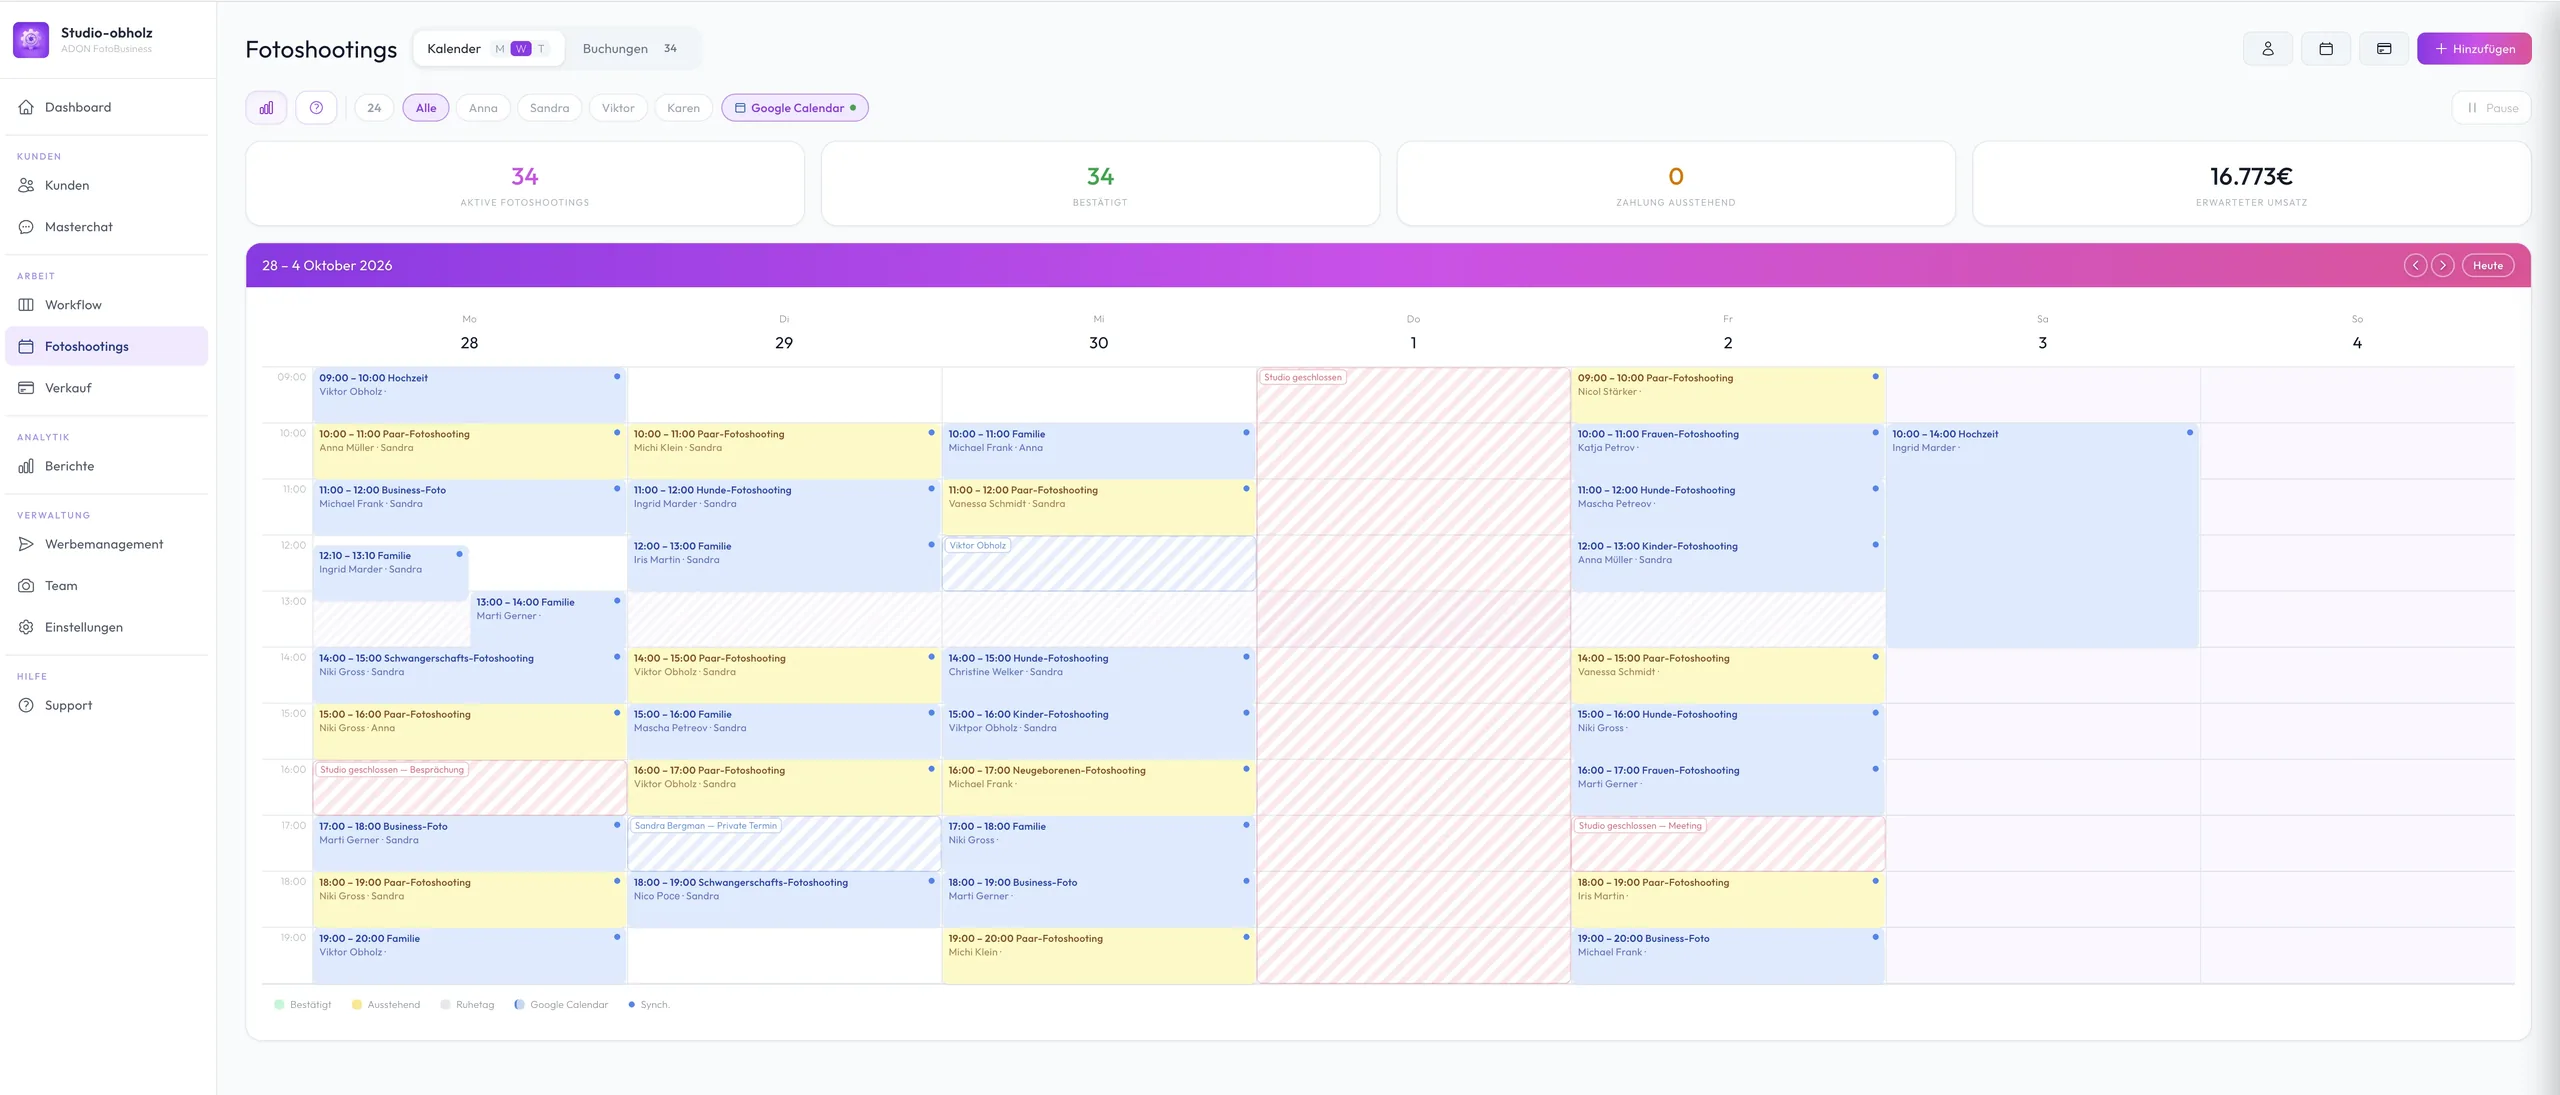Open Workflow in sidebar
This screenshot has height=1095, width=2560.
click(107, 305)
